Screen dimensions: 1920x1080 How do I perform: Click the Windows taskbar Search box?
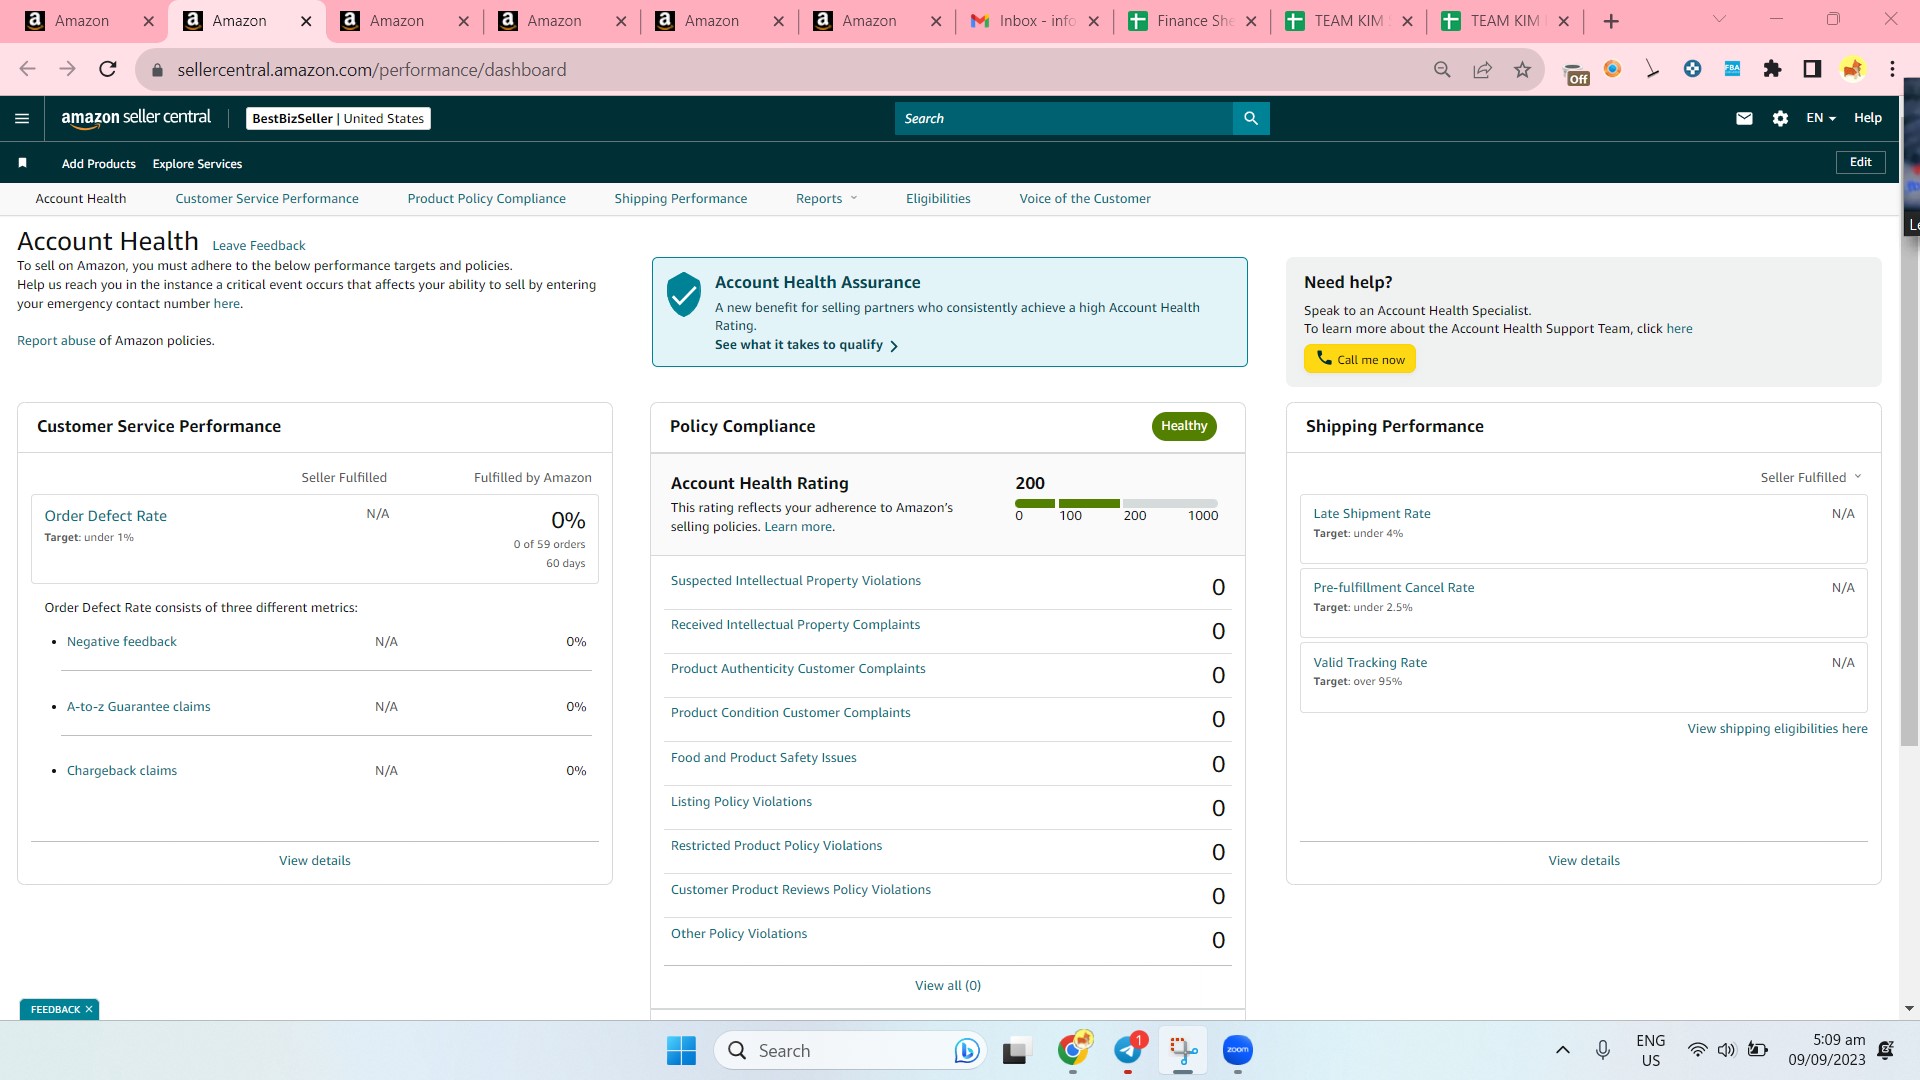coord(850,1050)
